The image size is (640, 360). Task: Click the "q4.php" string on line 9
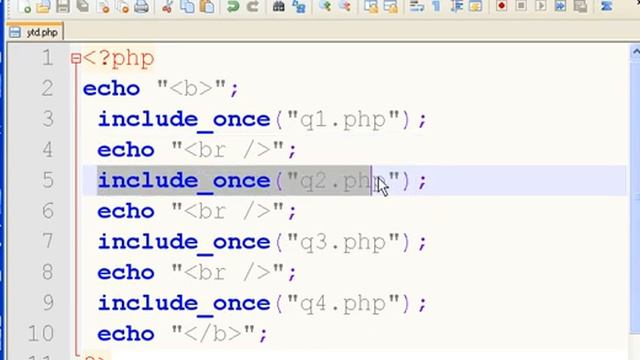pos(343,303)
